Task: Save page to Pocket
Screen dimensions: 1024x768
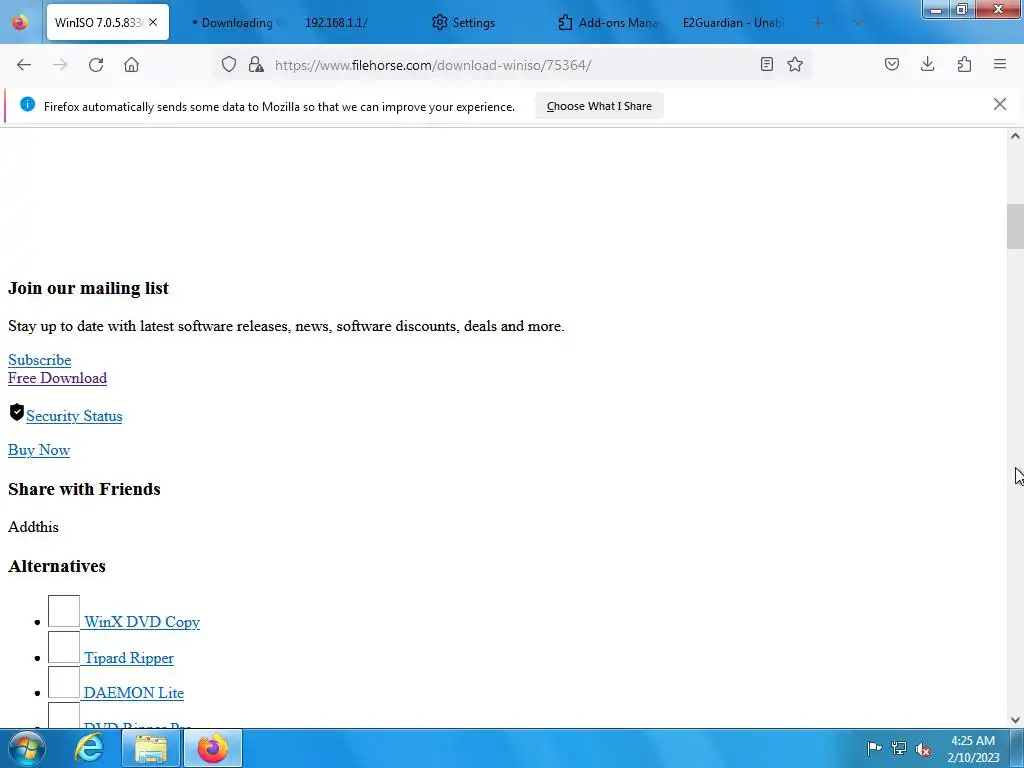Action: pyautogui.click(x=891, y=64)
